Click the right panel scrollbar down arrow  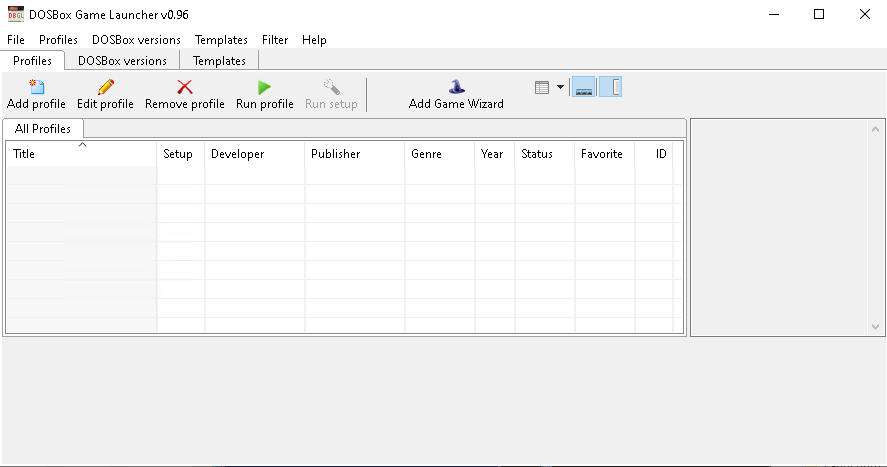tap(877, 327)
